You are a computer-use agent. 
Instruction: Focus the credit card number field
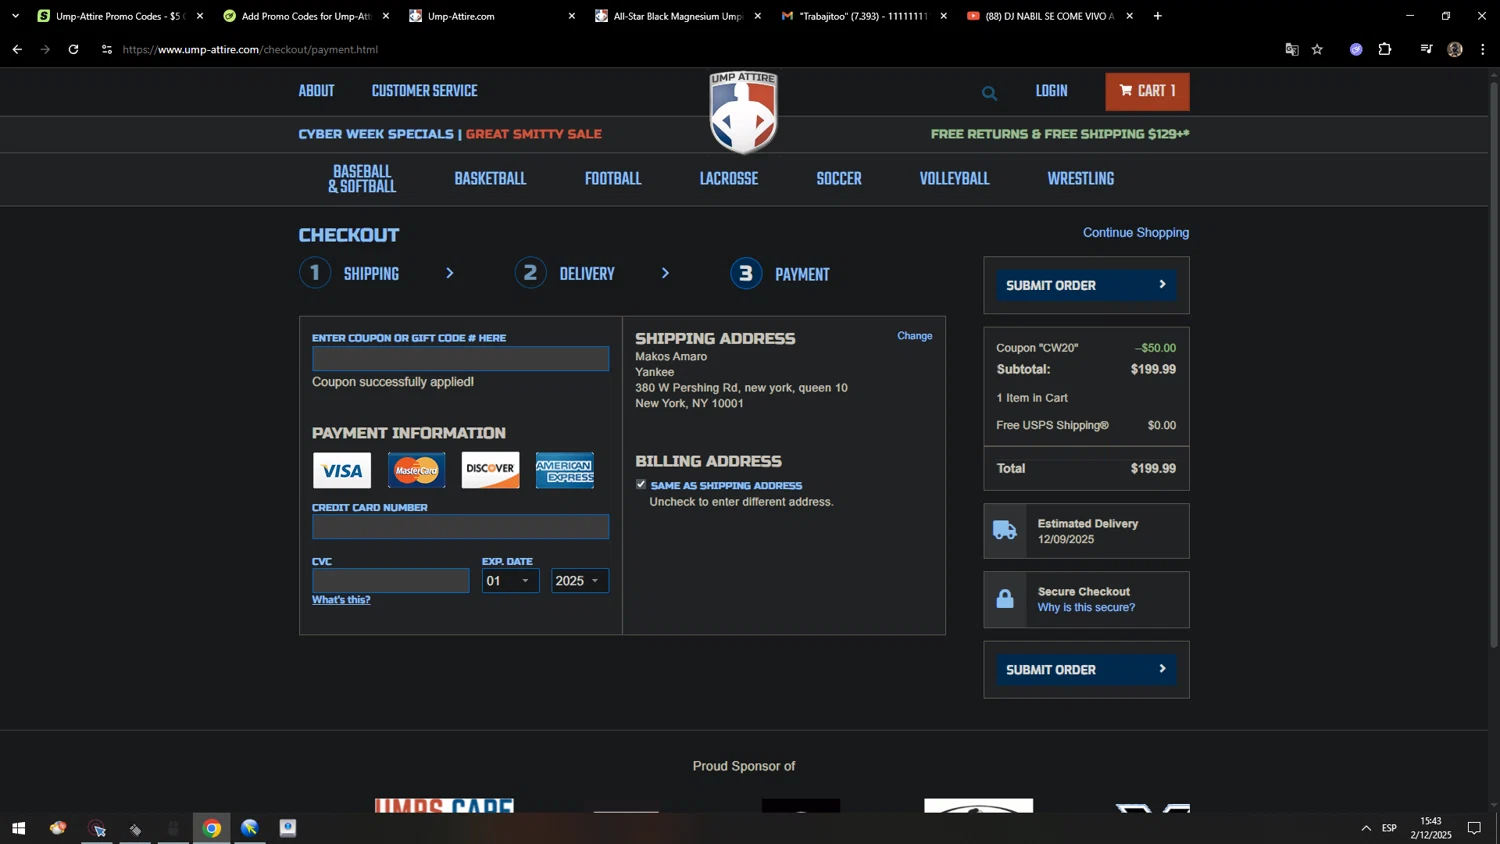(x=460, y=527)
